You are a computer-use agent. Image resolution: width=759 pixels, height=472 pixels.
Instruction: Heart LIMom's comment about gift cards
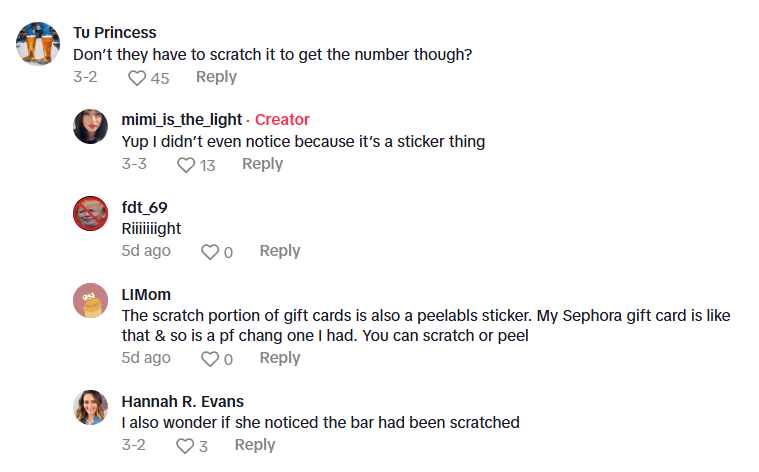pyautogui.click(x=210, y=359)
